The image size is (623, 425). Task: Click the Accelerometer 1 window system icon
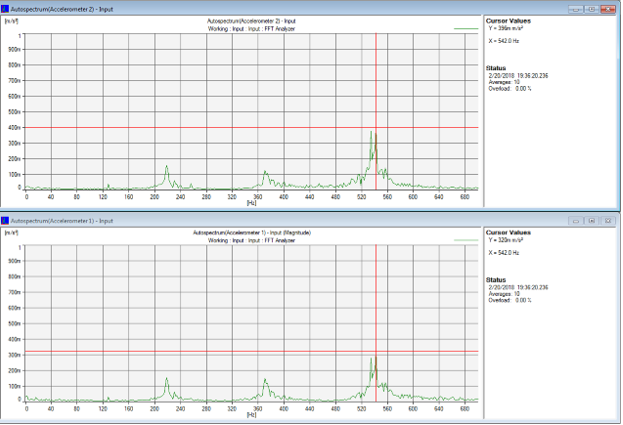[6, 220]
